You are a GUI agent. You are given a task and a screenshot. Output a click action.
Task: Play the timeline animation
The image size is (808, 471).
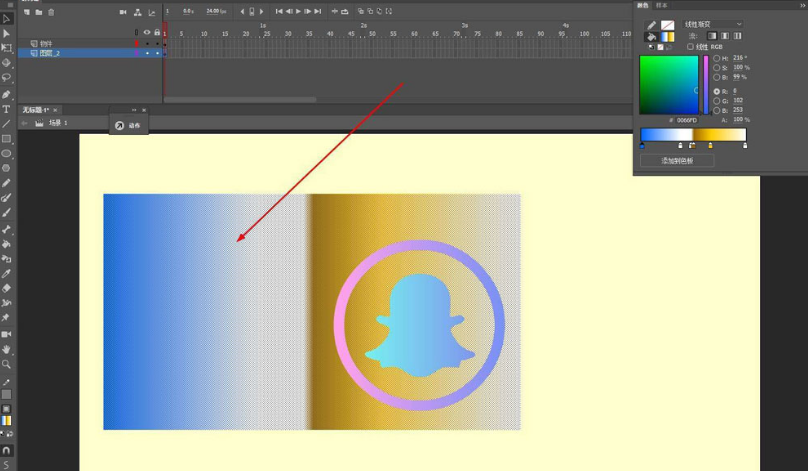pos(298,11)
